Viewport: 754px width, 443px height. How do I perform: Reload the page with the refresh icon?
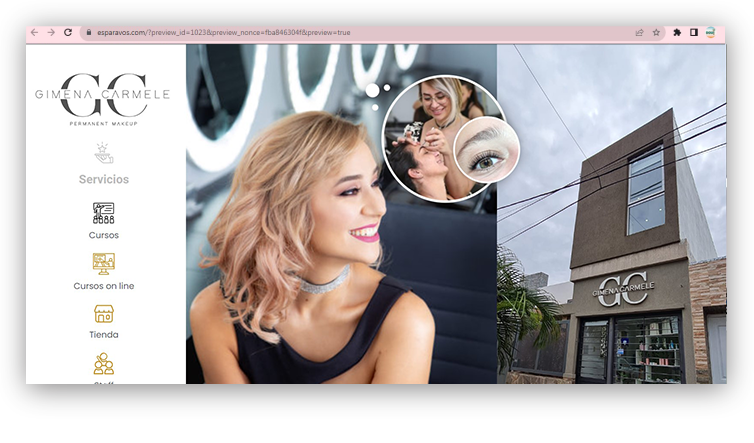pos(68,33)
